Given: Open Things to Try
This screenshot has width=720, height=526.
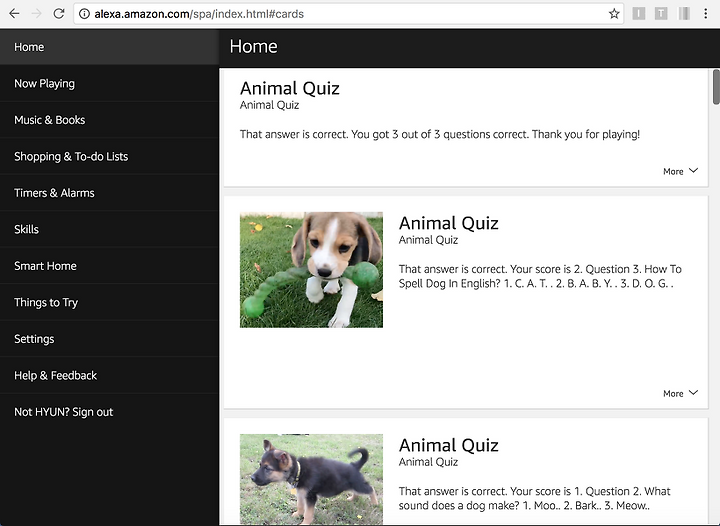Looking at the screenshot, I should pyautogui.click(x=109, y=302).
